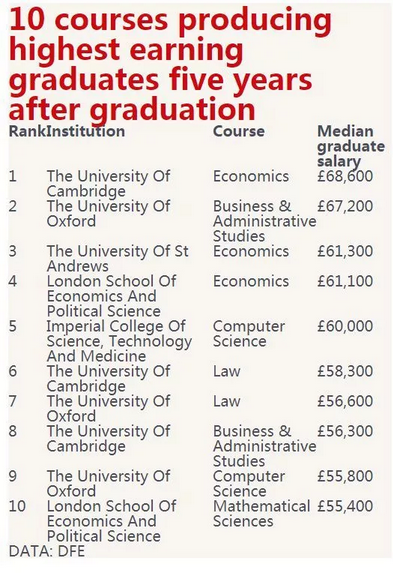Image resolution: width=393 pixels, height=573 pixels.
Task: Select the £60,000 salary figure
Action: pos(345,326)
